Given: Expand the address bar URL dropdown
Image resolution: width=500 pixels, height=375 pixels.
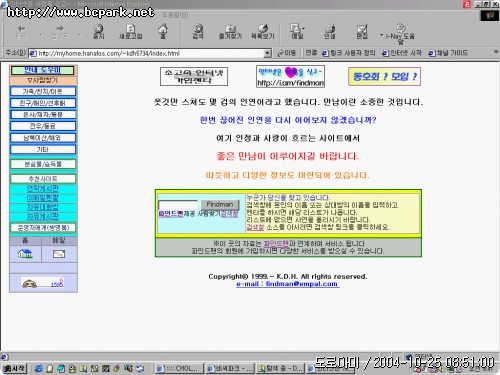Looking at the screenshot, I should click(267, 53).
